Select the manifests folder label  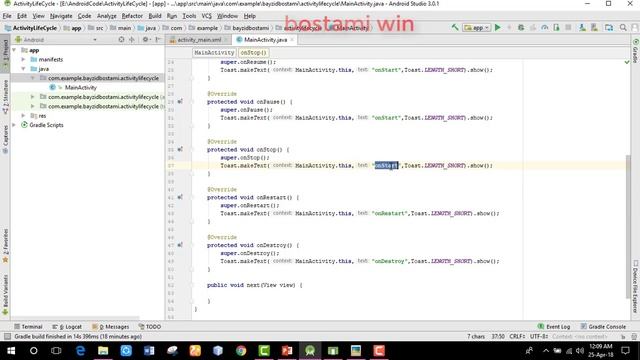(51, 59)
